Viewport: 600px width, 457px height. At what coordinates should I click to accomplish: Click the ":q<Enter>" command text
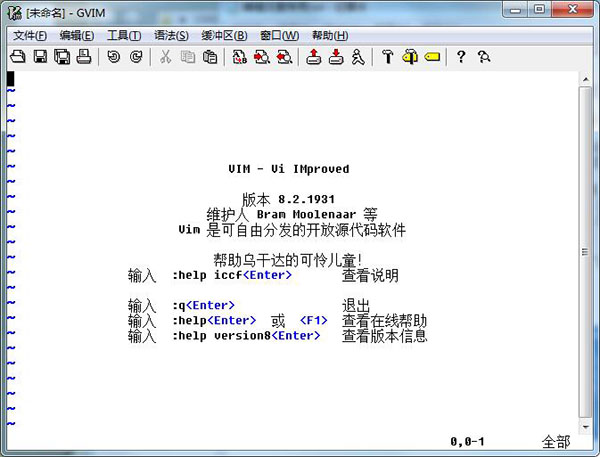[x=203, y=305]
